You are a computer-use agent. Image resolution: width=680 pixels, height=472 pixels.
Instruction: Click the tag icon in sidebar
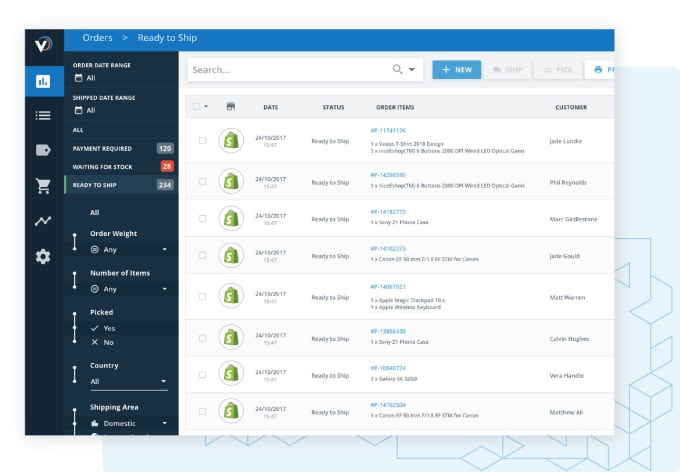(x=43, y=150)
